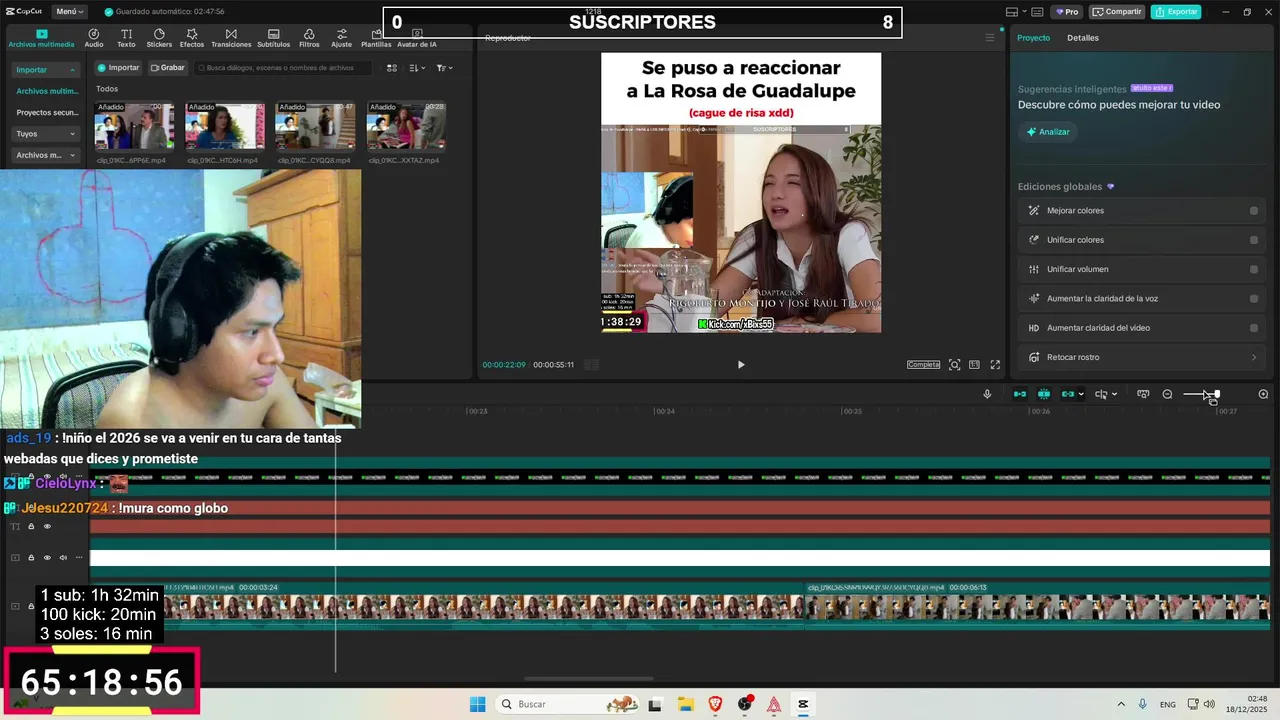Open the Efectos tab

click(x=192, y=38)
